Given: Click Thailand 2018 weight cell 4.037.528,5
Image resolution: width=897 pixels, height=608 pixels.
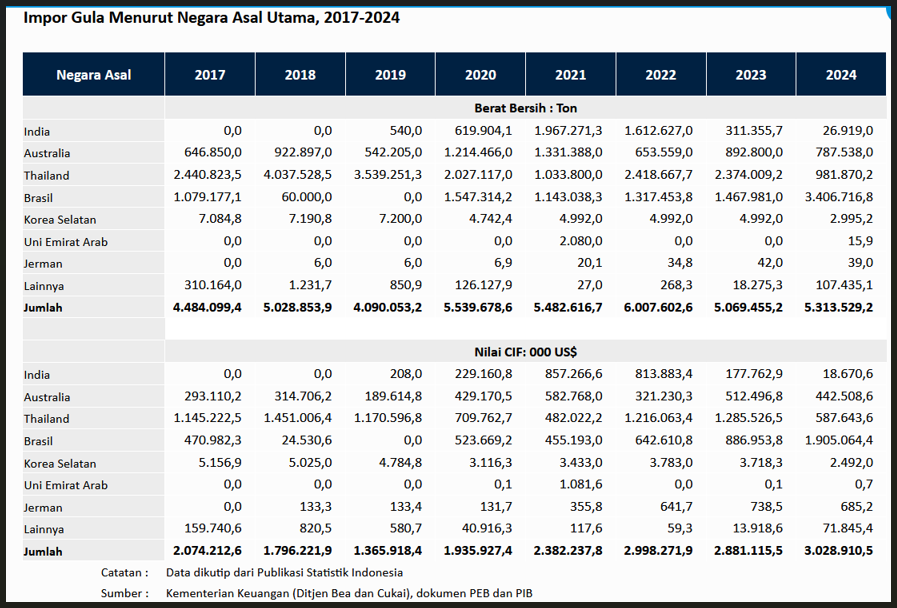Looking at the screenshot, I should (296, 175).
